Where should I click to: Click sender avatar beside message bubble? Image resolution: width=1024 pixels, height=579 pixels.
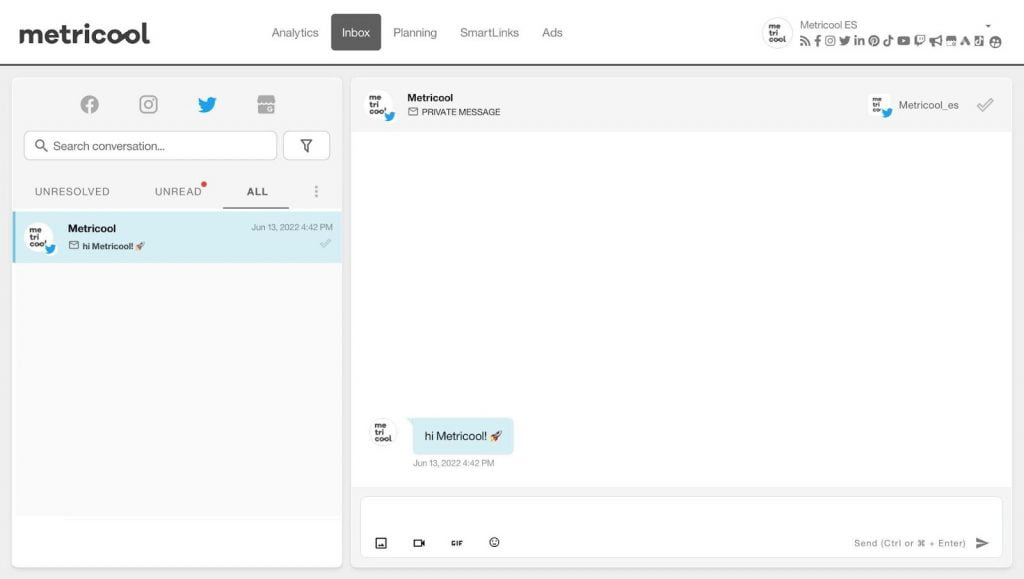tap(383, 432)
